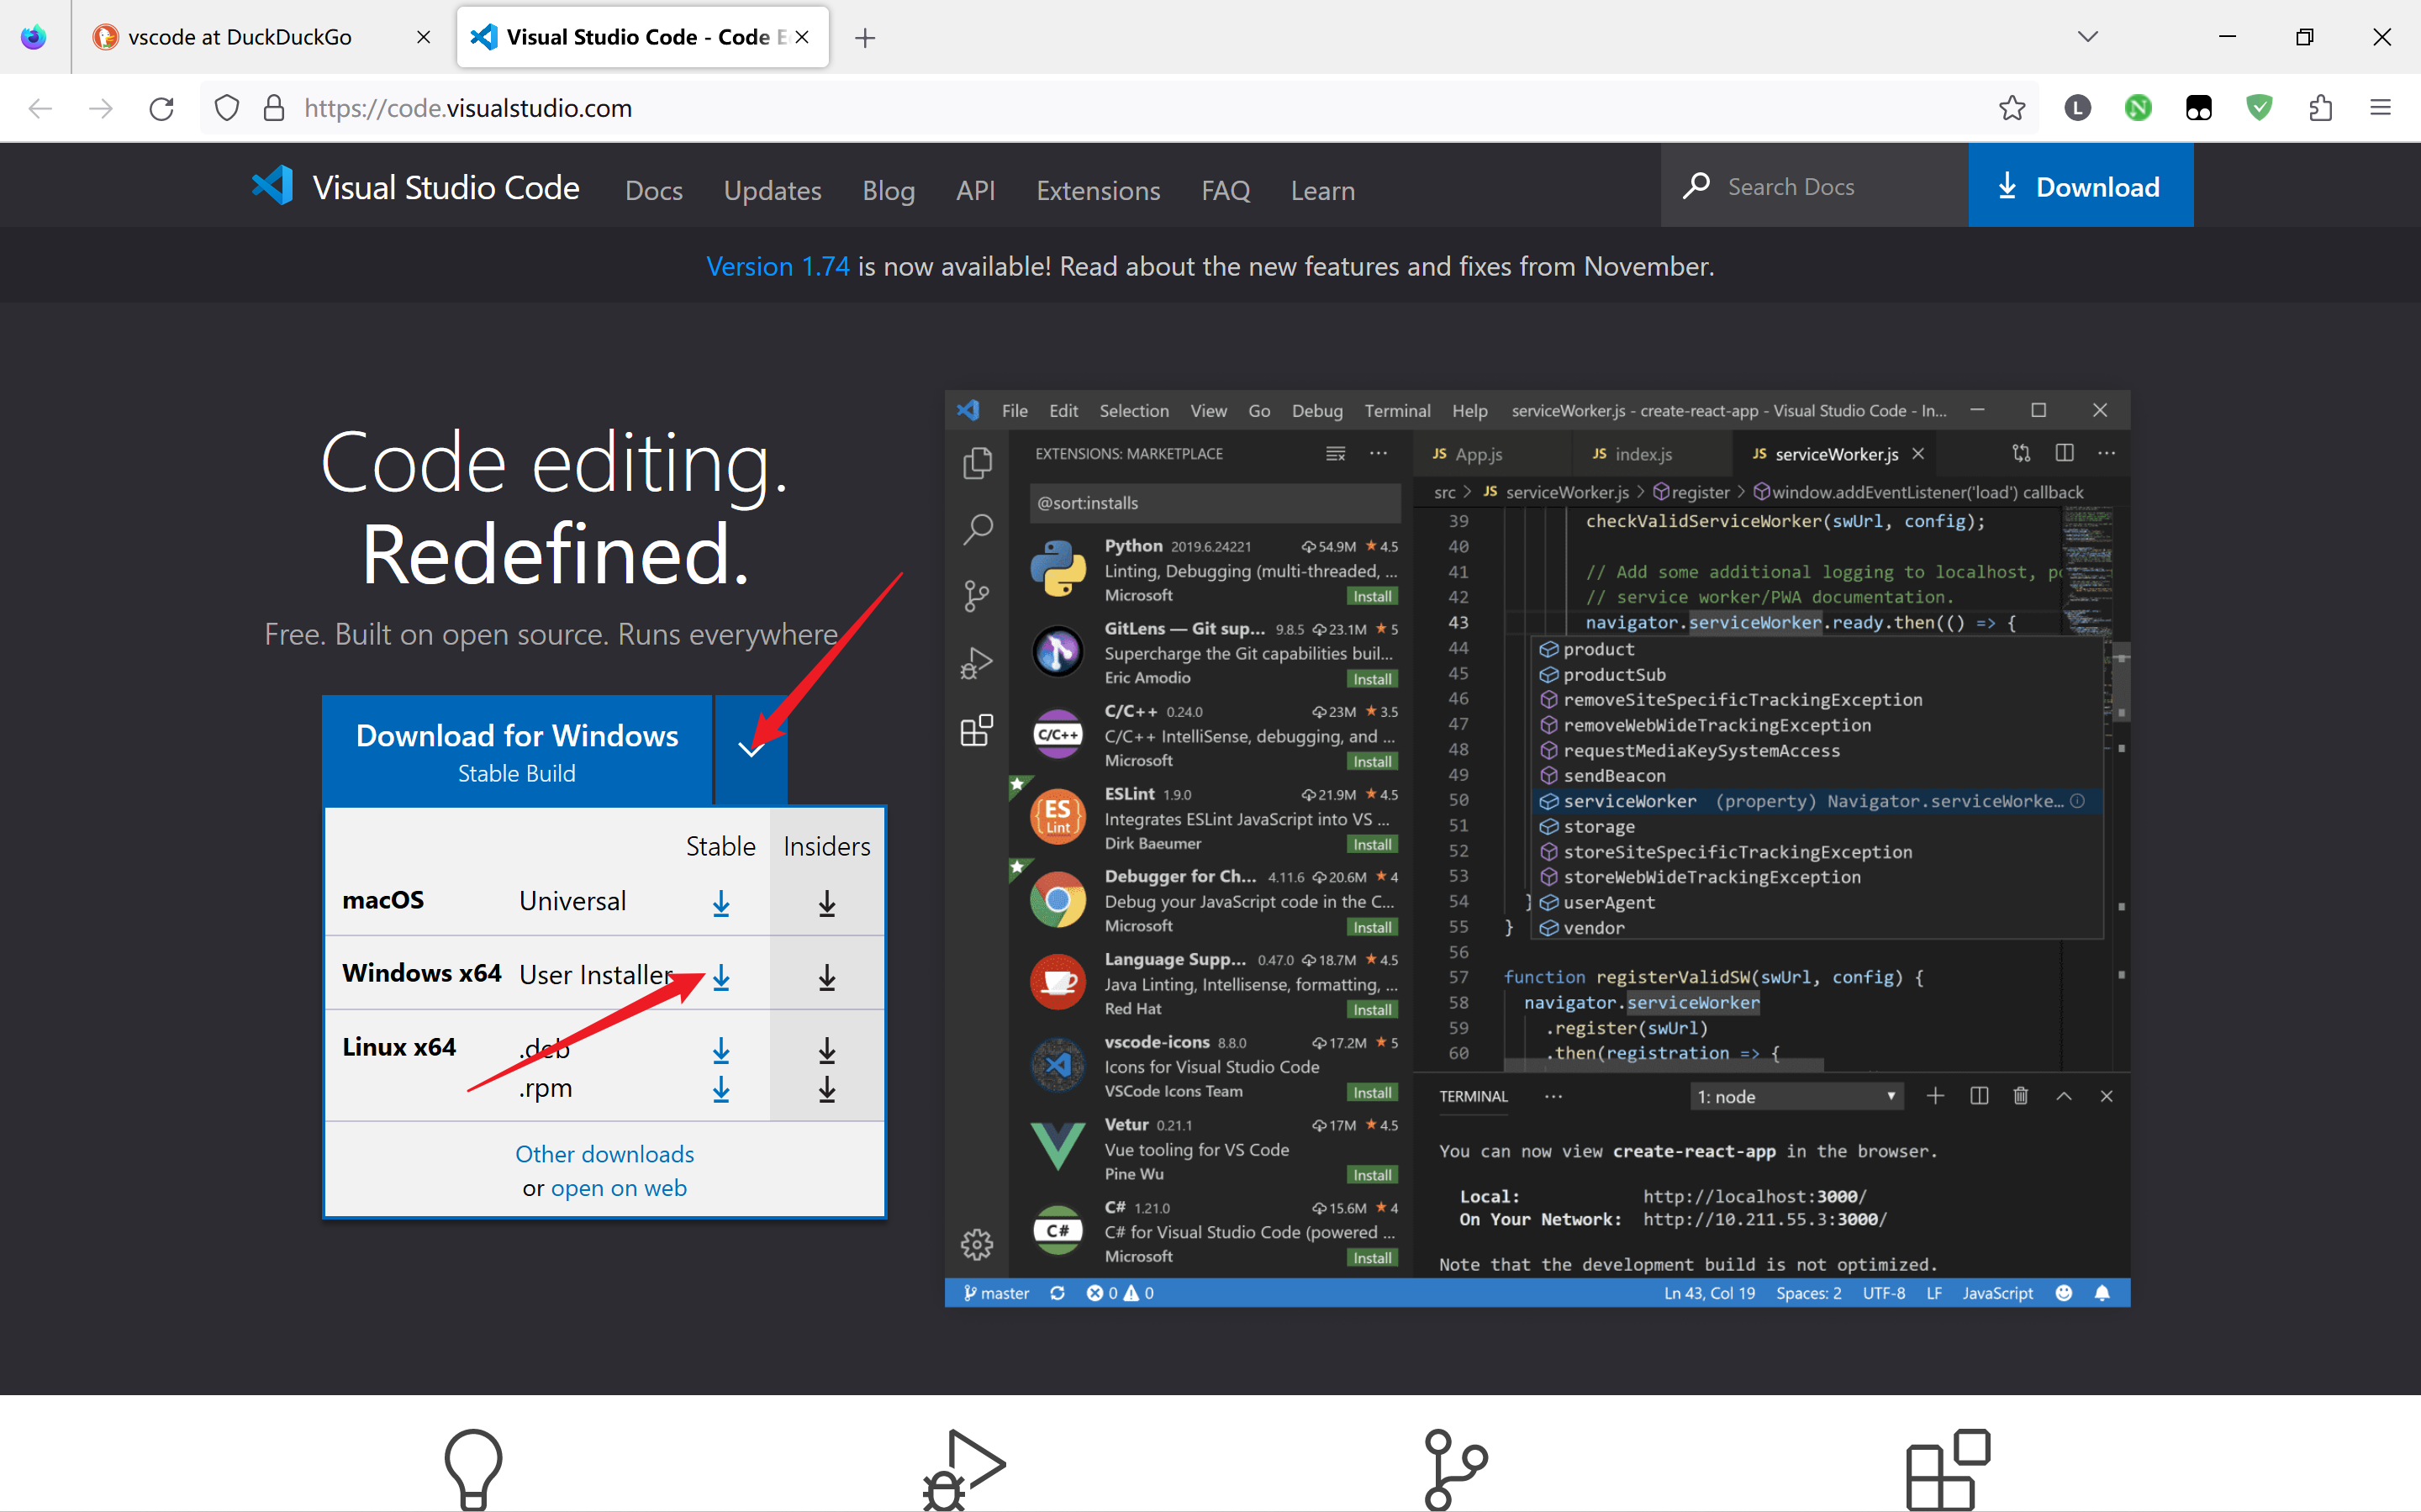Click the 'Windows x64' row label
This screenshot has width=2421, height=1512.
click(421, 973)
